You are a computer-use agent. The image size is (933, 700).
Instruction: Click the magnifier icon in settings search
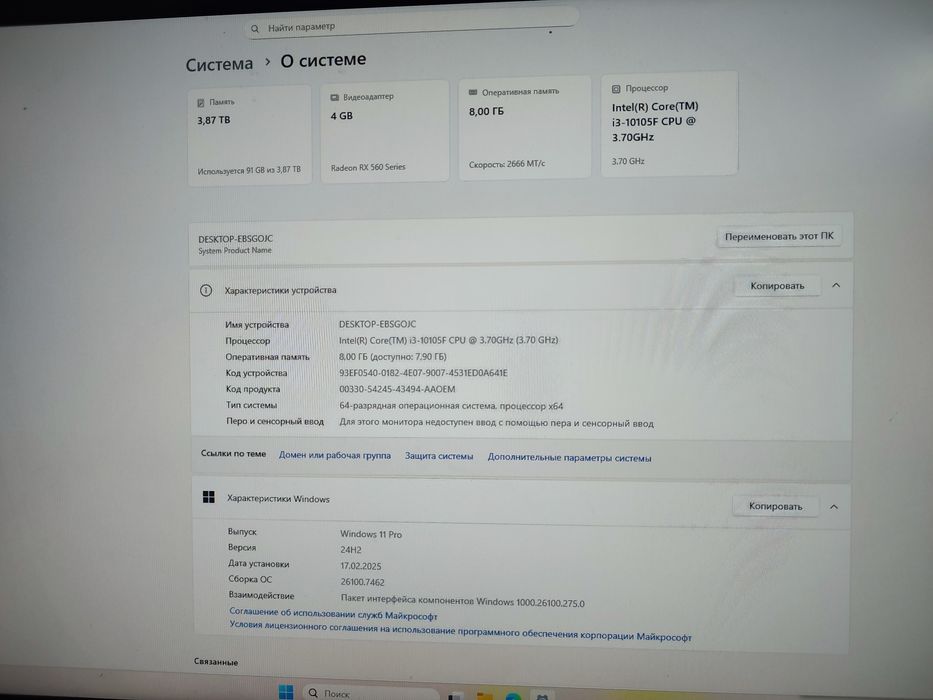pos(255,29)
